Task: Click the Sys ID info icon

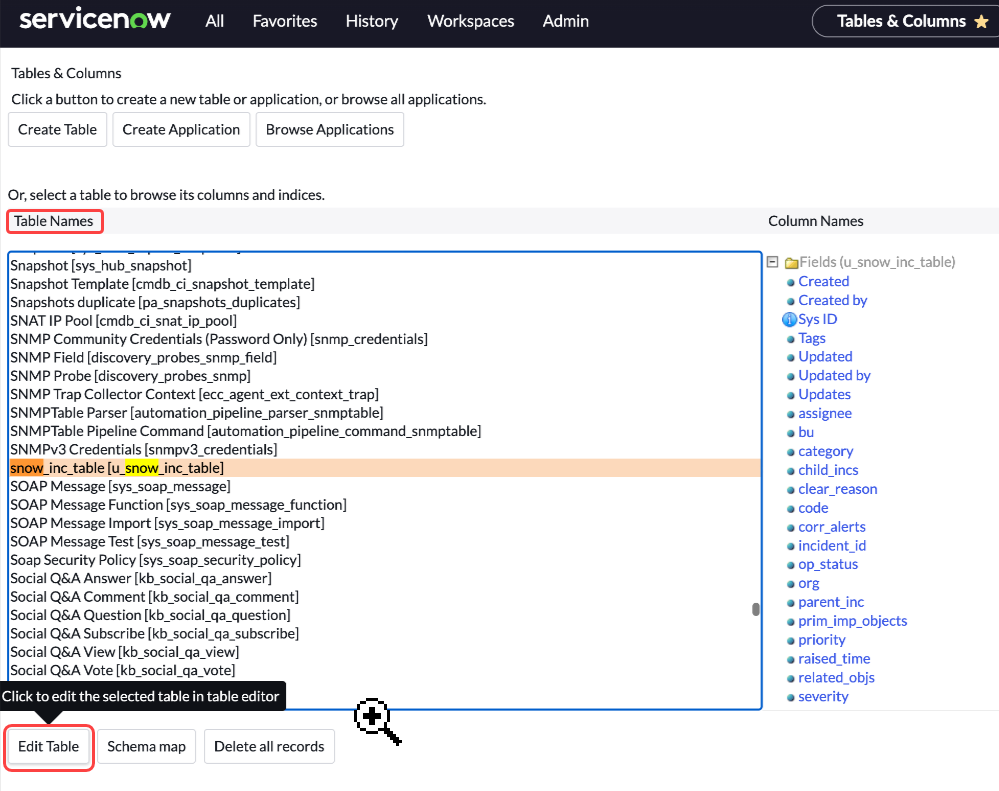Action: click(x=789, y=320)
